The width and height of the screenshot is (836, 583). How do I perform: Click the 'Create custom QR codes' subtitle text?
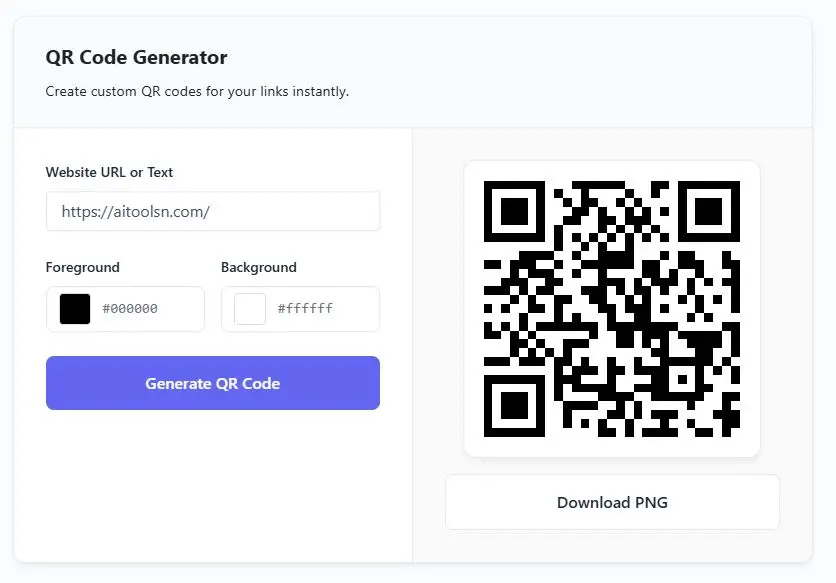click(197, 91)
